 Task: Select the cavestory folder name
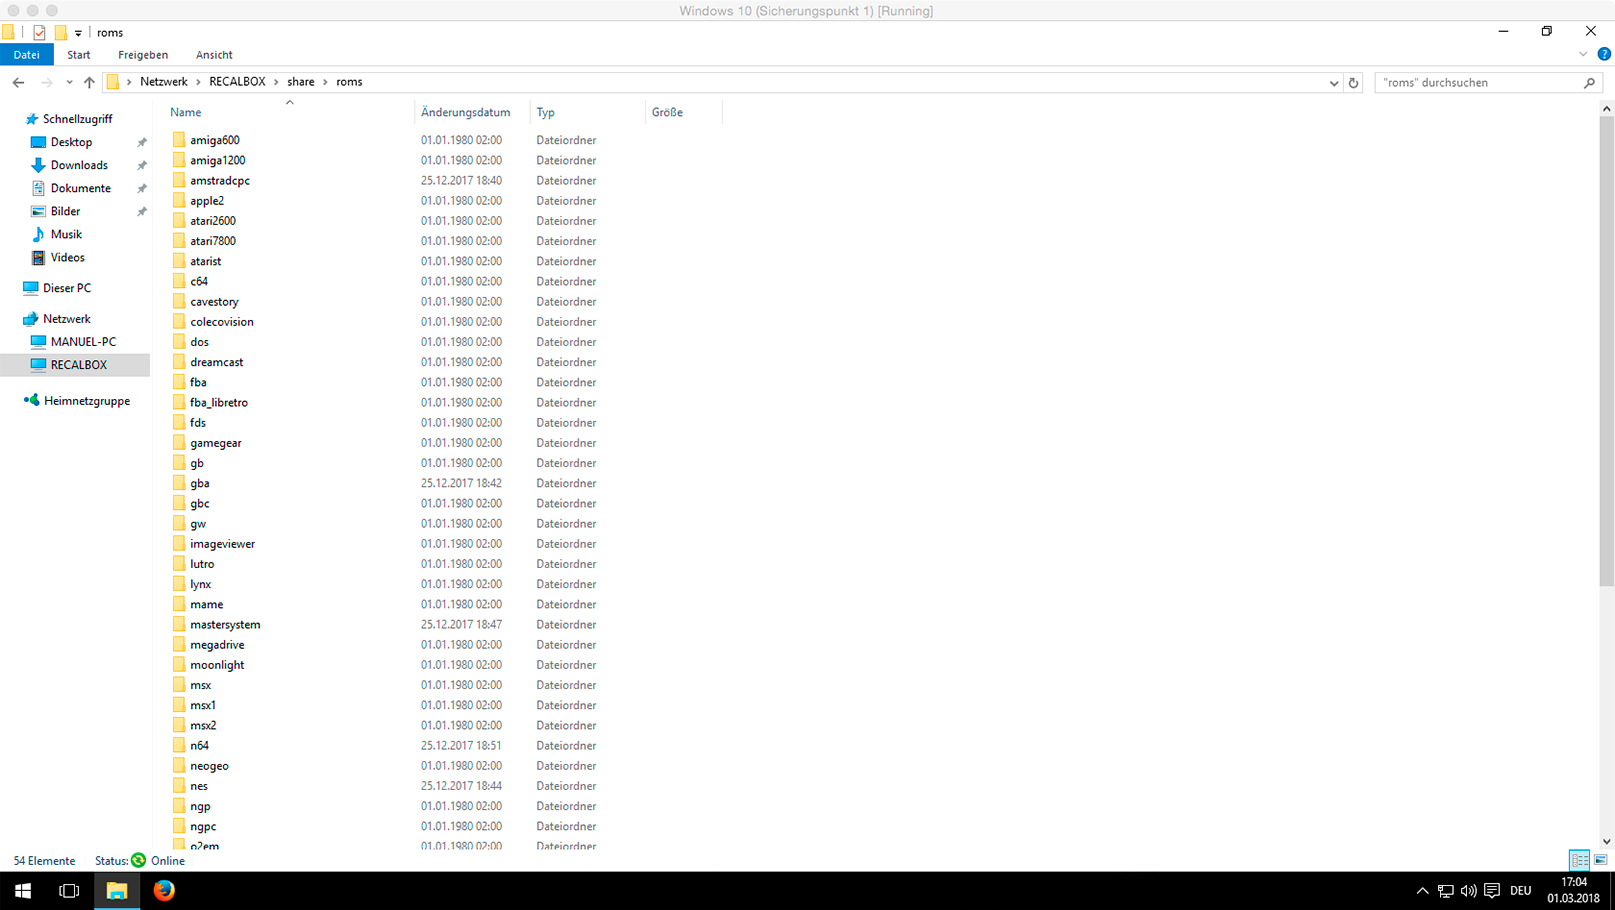[214, 302]
